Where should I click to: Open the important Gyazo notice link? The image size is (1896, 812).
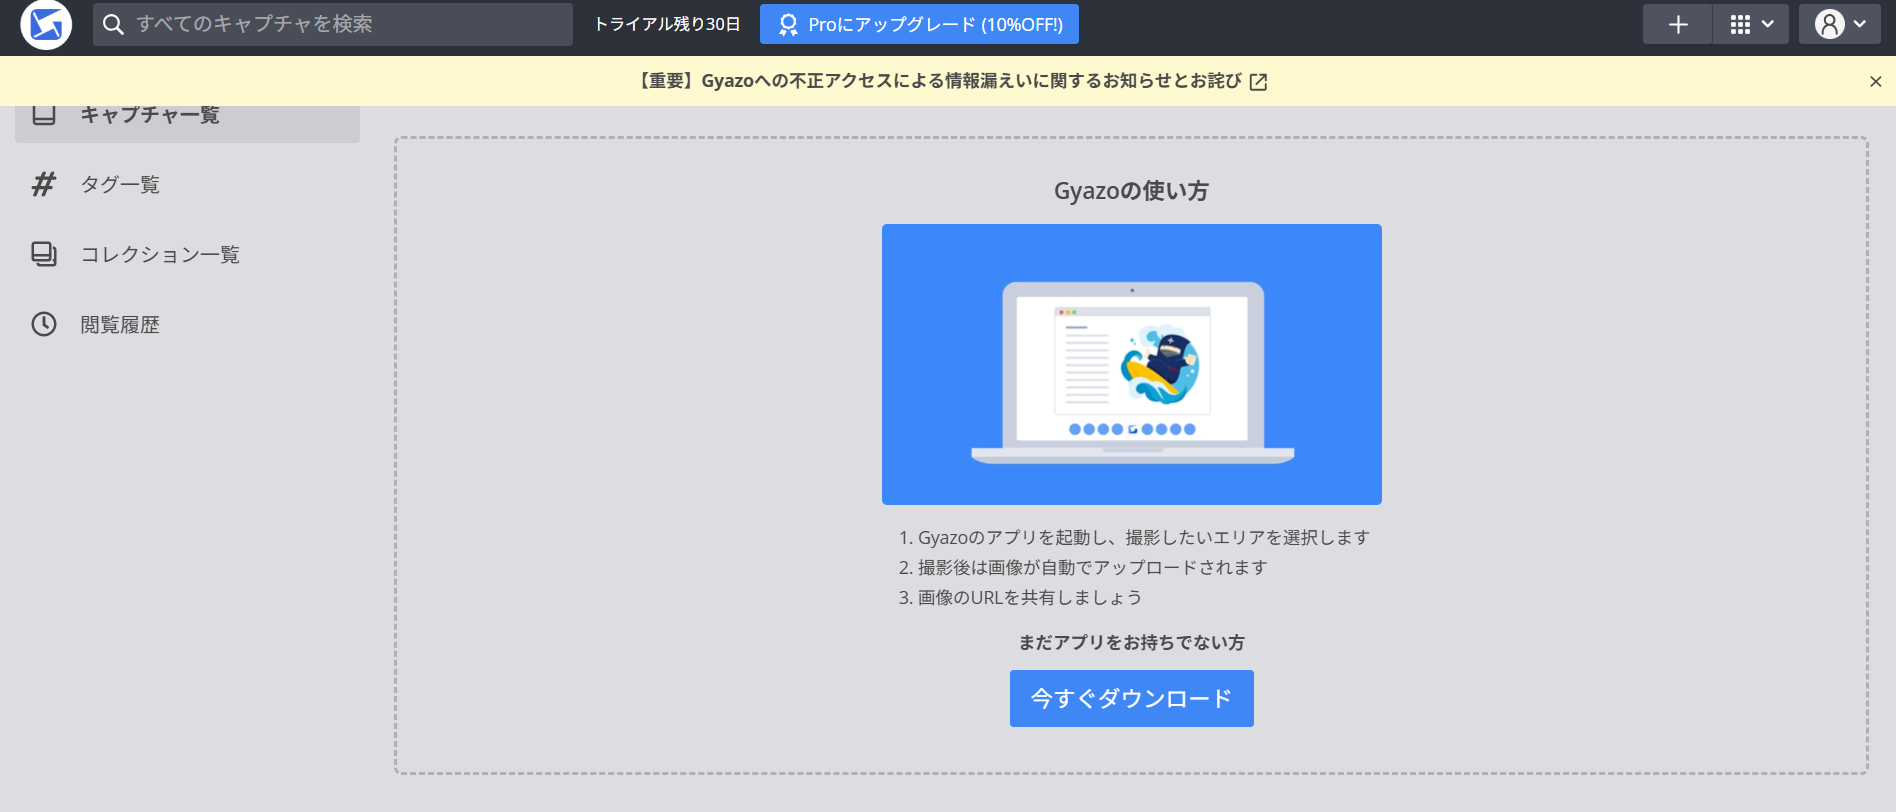(939, 81)
